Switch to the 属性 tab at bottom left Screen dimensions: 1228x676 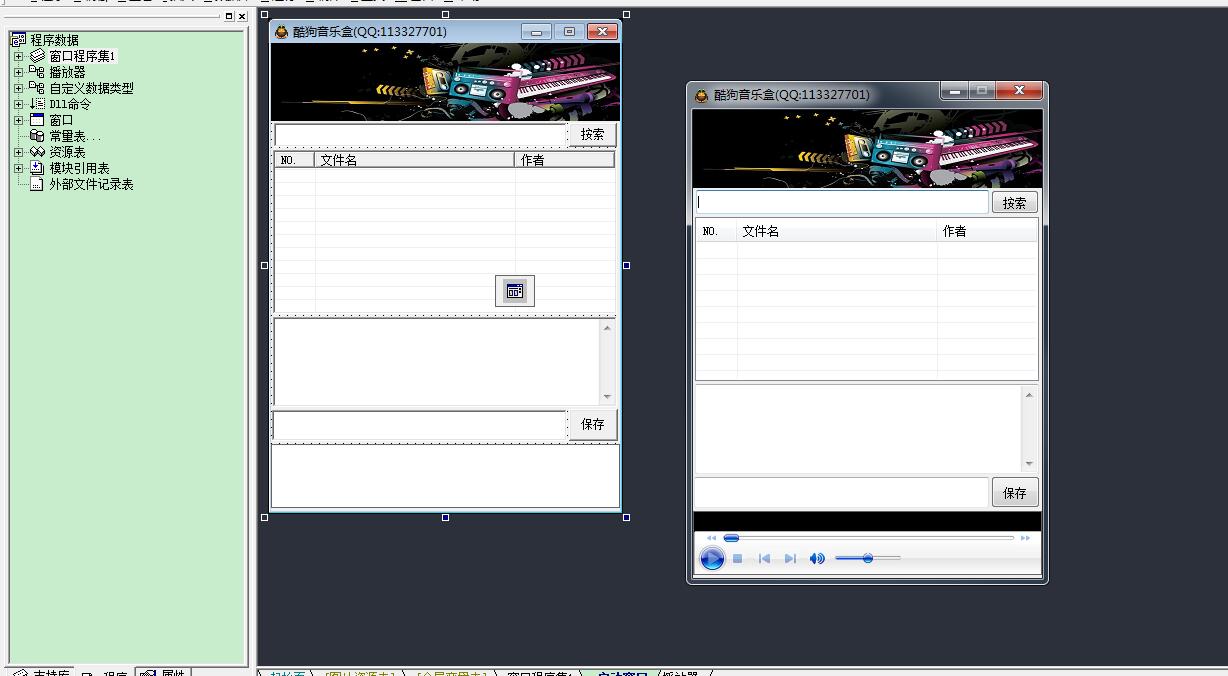click(x=163, y=672)
